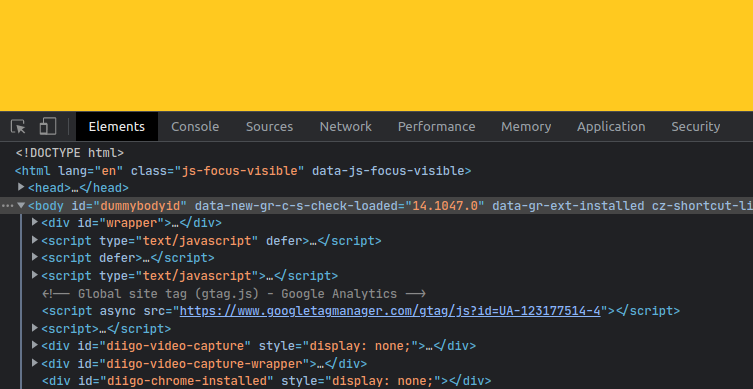The width and height of the screenshot is (753, 389).
Task: Select the html lang="en" element row
Action: click(243, 171)
